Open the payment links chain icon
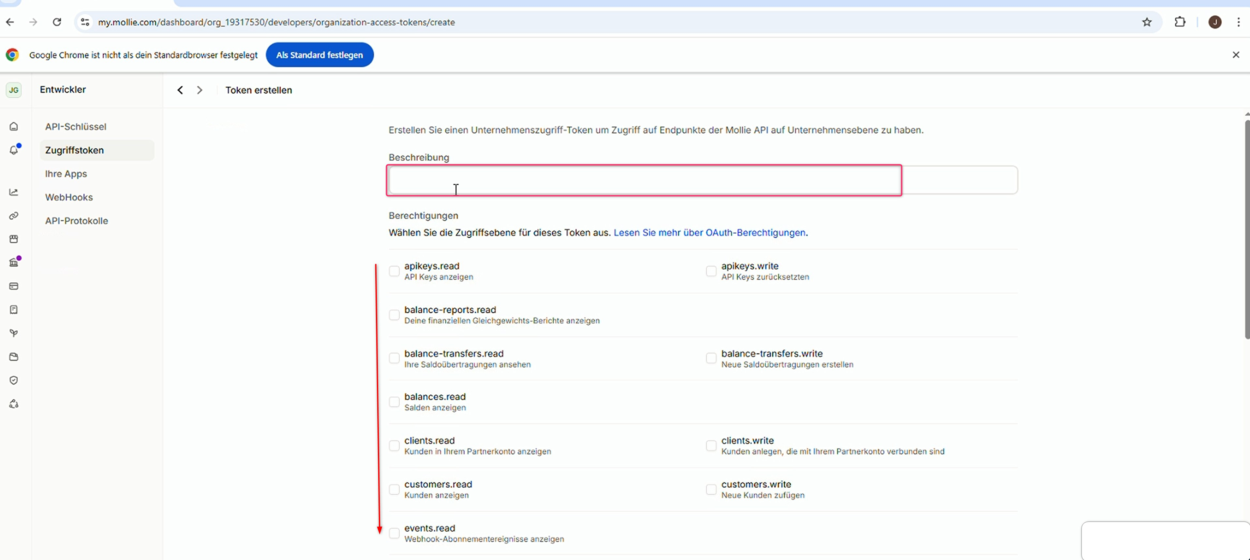Image resolution: width=1250 pixels, height=560 pixels. [x=14, y=216]
